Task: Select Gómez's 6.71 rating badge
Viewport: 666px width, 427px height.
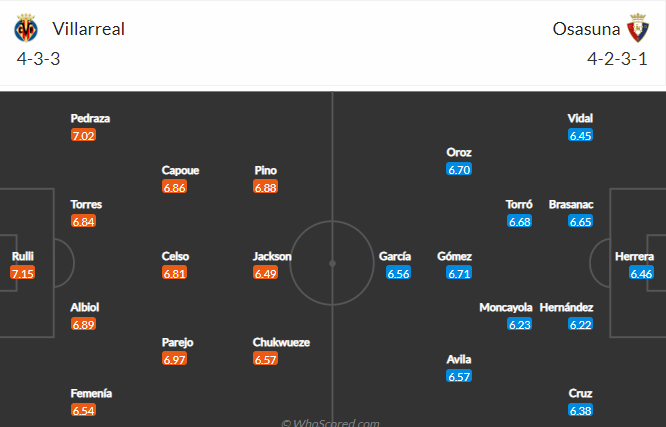Action: point(459,273)
